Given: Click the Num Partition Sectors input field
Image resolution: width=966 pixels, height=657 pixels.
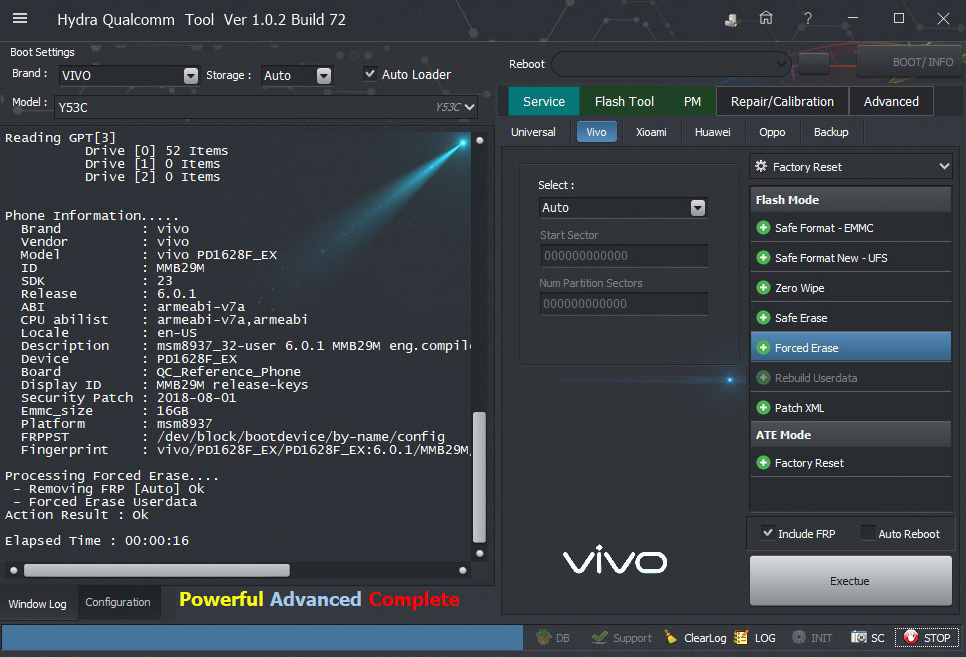Looking at the screenshot, I should pyautogui.click(x=623, y=303).
